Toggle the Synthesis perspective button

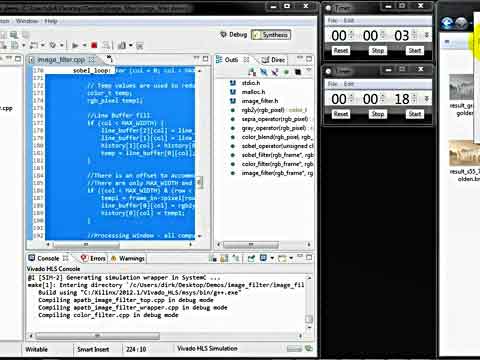pyautogui.click(x=271, y=35)
